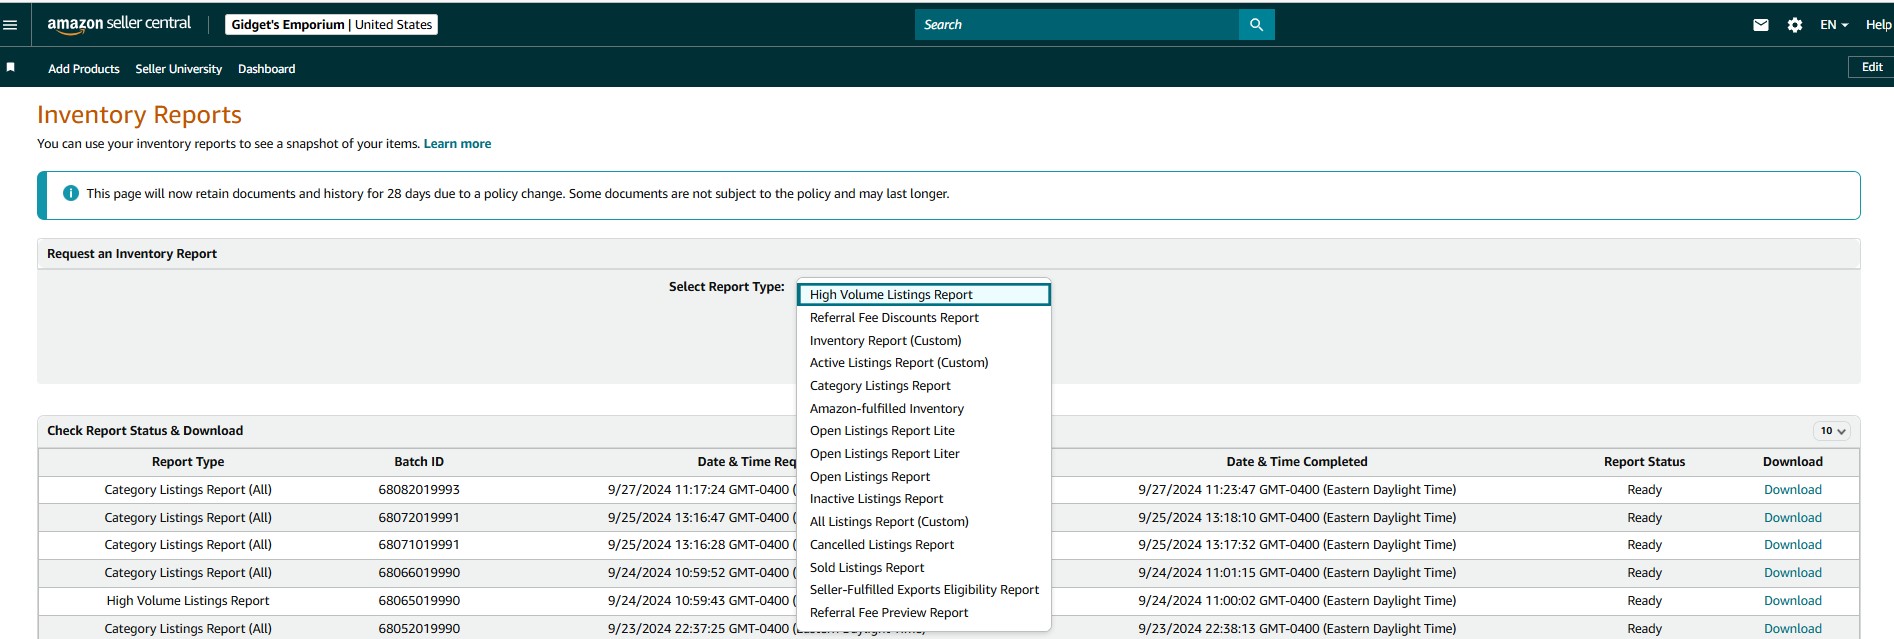The height and width of the screenshot is (639, 1894).
Task: Click batch ID 68082019993 cell
Action: (419, 489)
